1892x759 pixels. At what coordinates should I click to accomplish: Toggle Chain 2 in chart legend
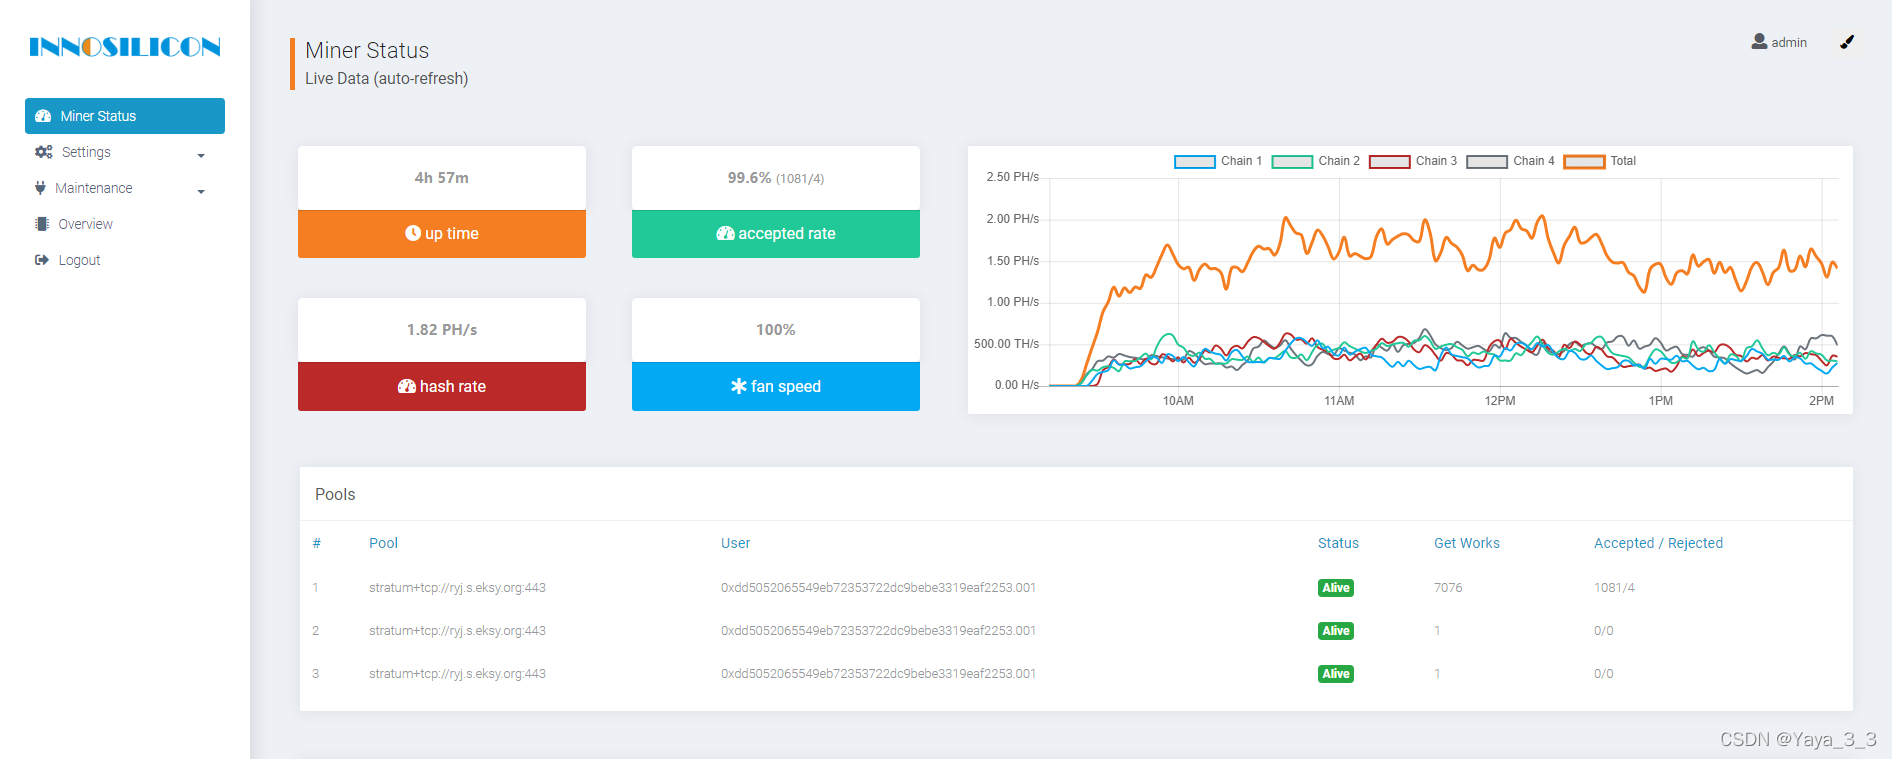click(1315, 161)
